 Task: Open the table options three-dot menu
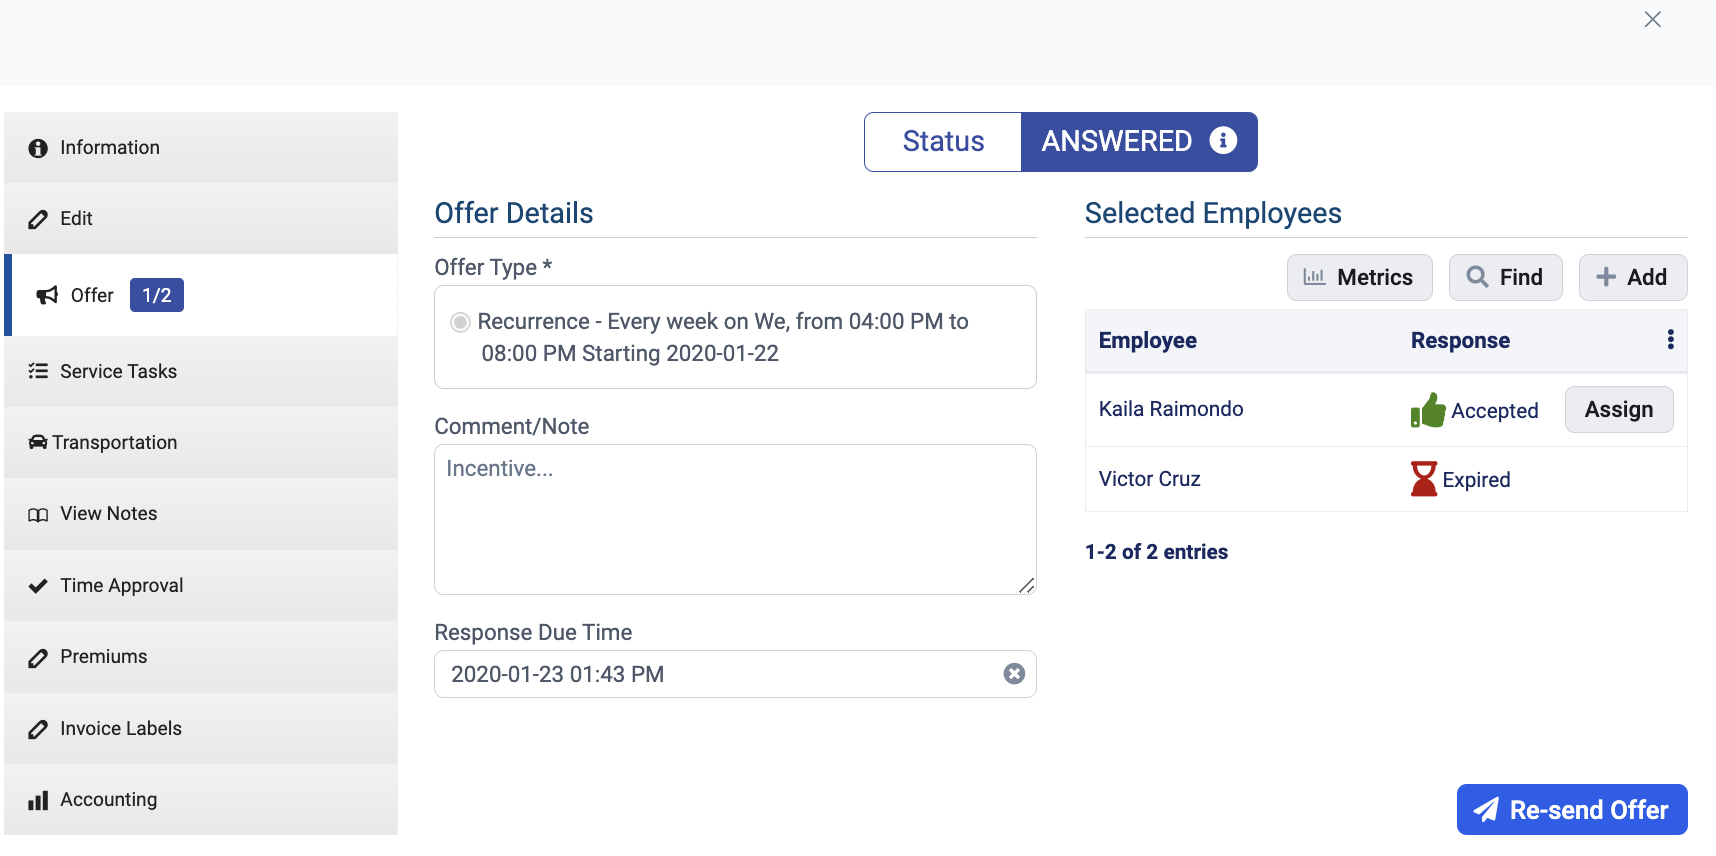pyautogui.click(x=1670, y=340)
